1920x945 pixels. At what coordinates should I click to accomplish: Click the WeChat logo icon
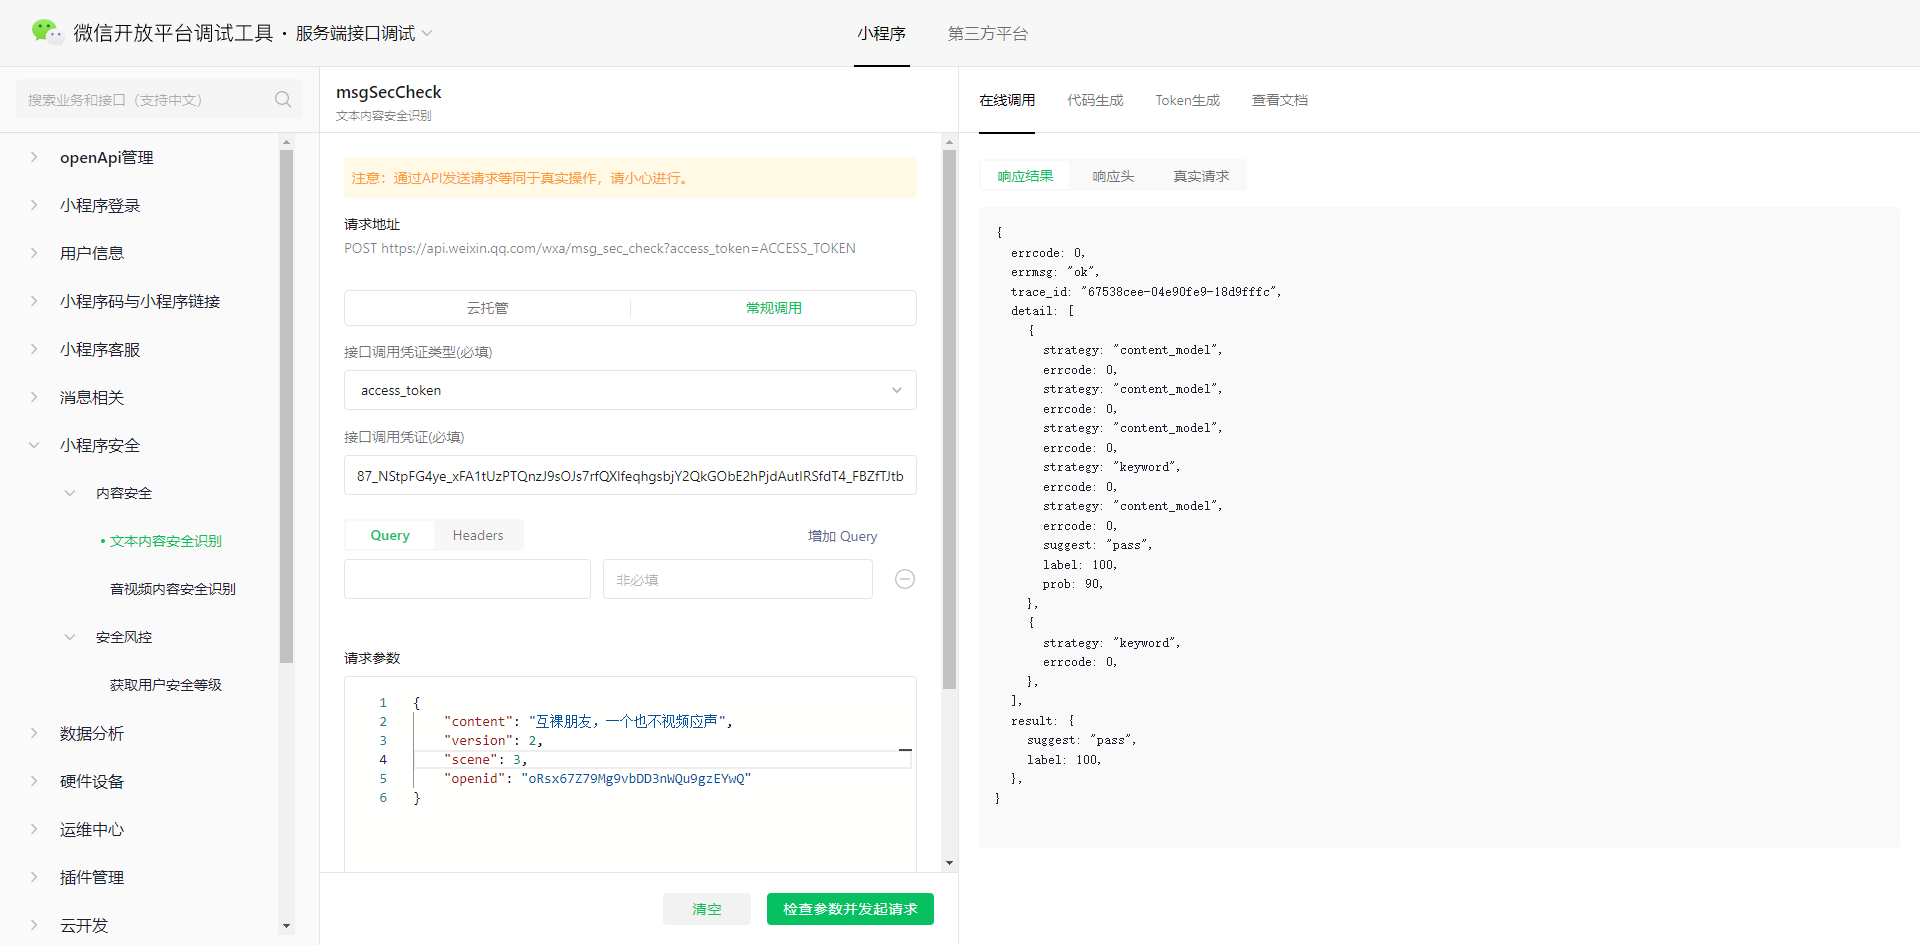tap(46, 32)
